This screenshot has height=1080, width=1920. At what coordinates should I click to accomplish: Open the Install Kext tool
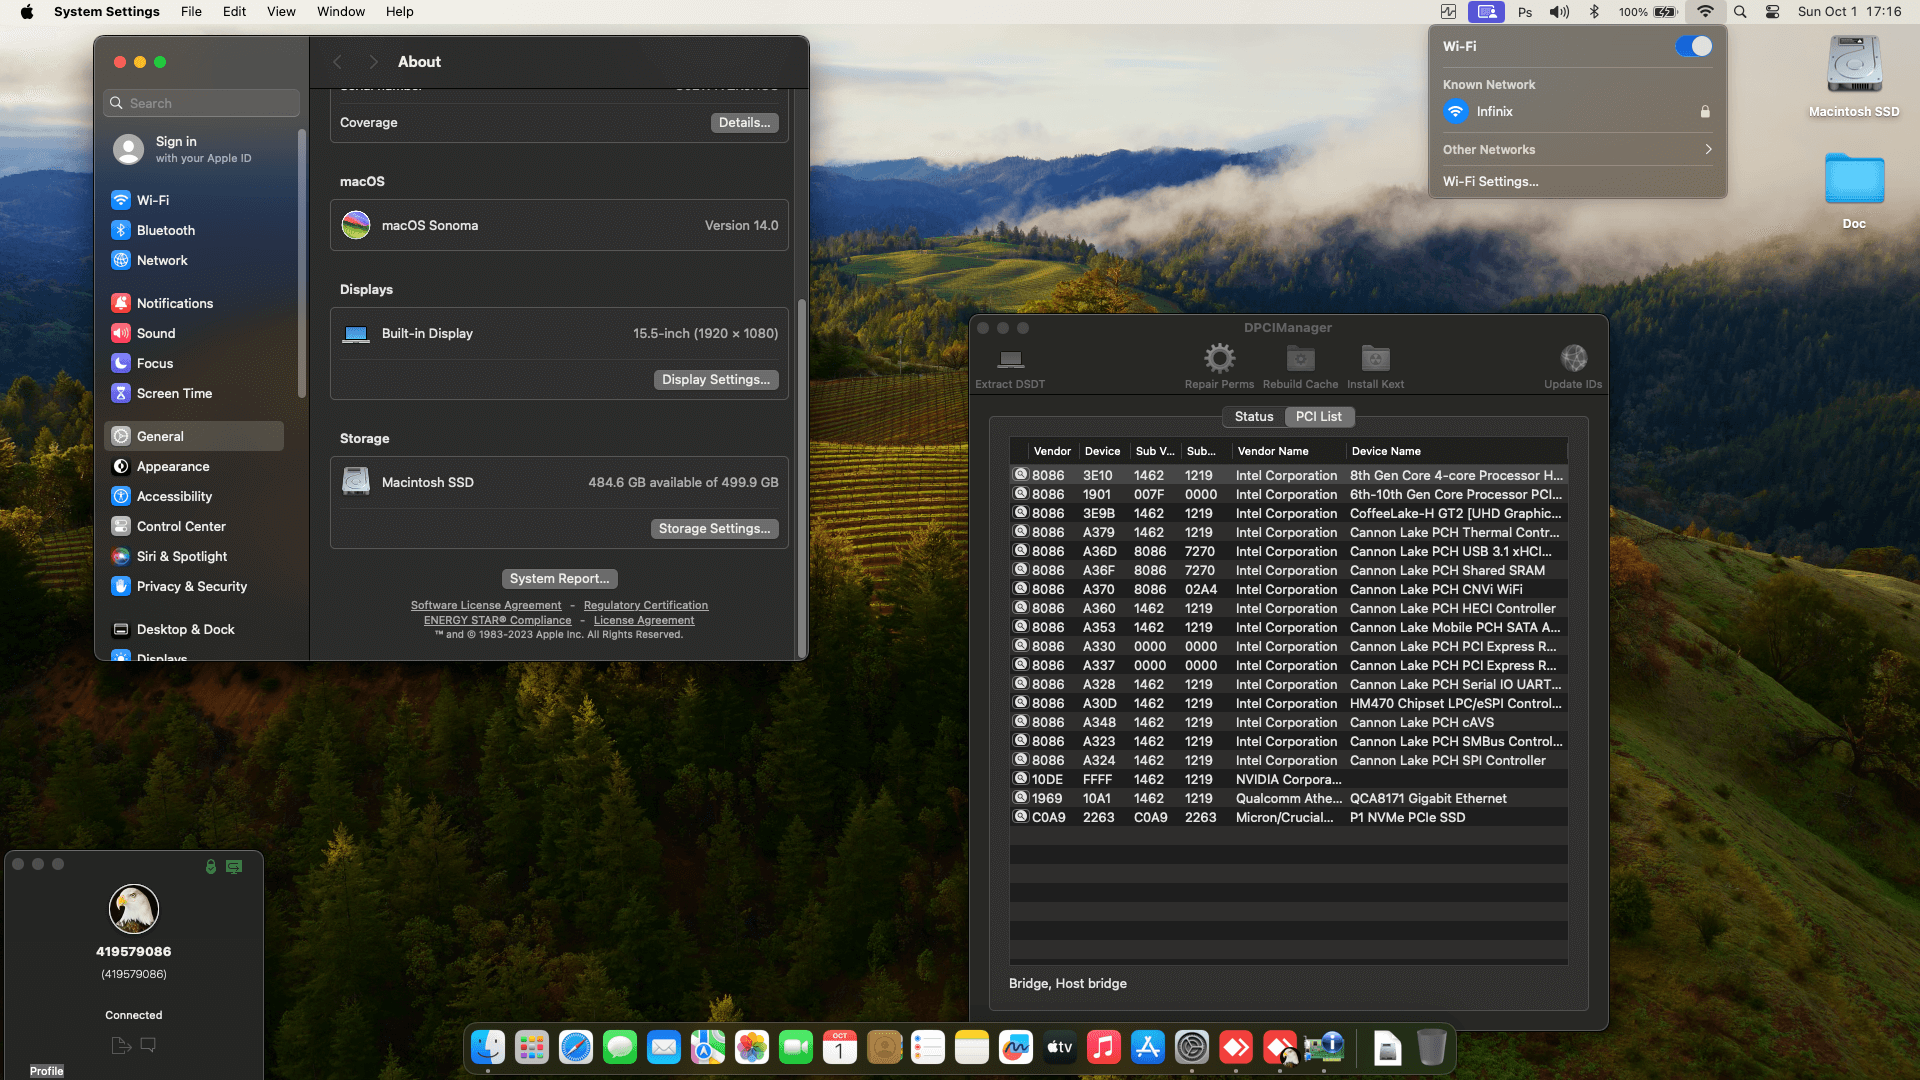point(1374,365)
